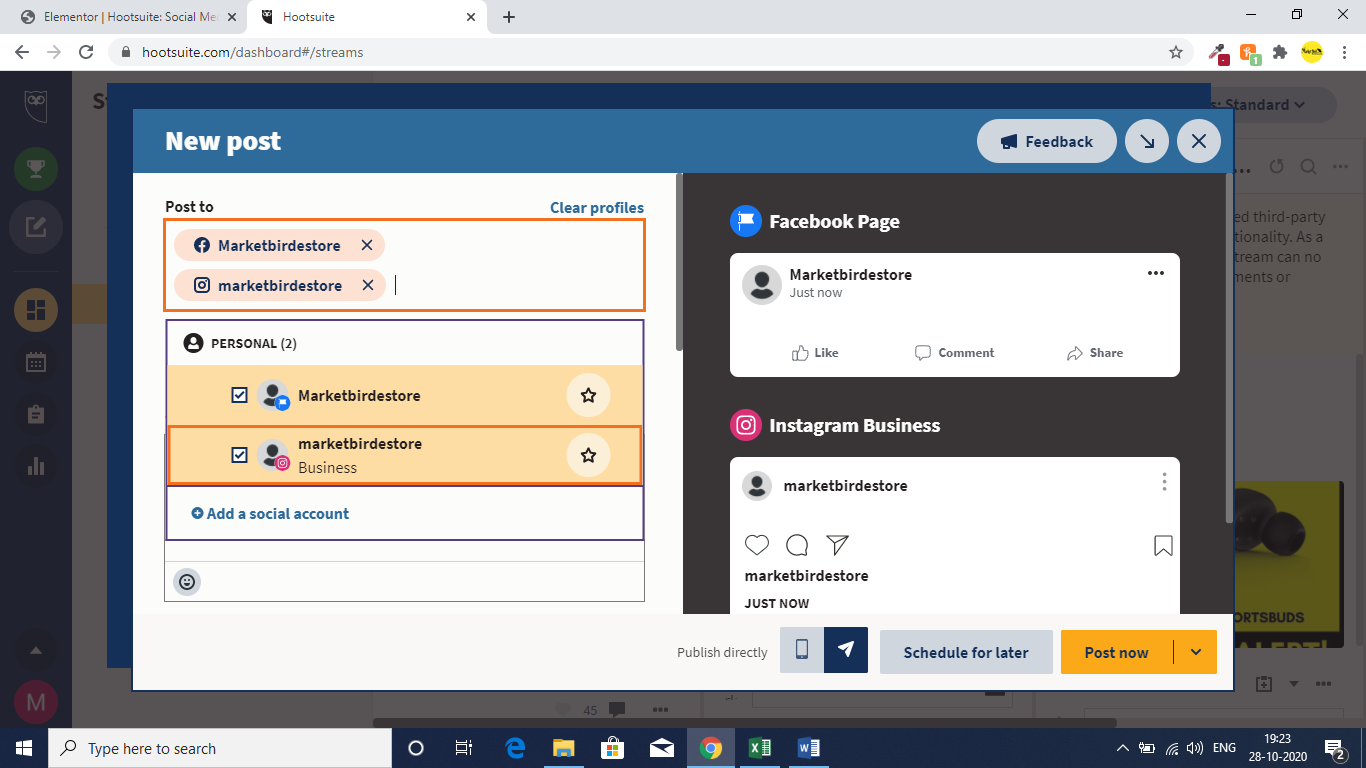Image resolution: width=1366 pixels, height=768 pixels.
Task: Favorite the Instagram marketbirdestore account star
Action: 588,455
